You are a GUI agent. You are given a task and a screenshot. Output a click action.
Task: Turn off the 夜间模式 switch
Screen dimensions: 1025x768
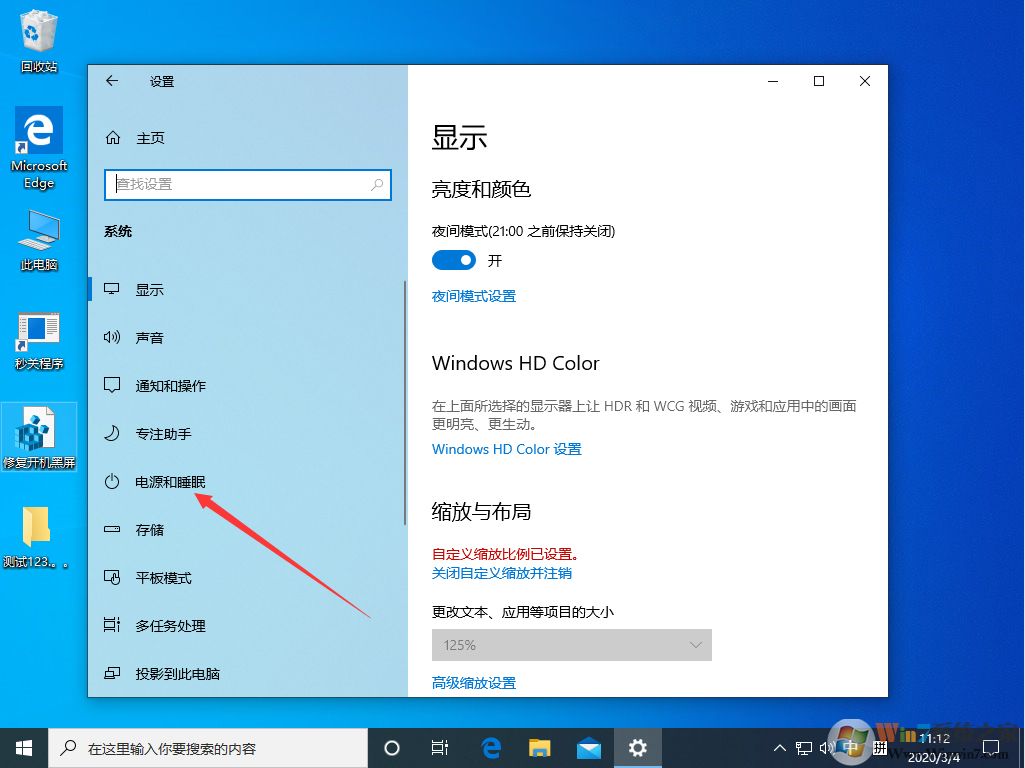pyautogui.click(x=454, y=260)
